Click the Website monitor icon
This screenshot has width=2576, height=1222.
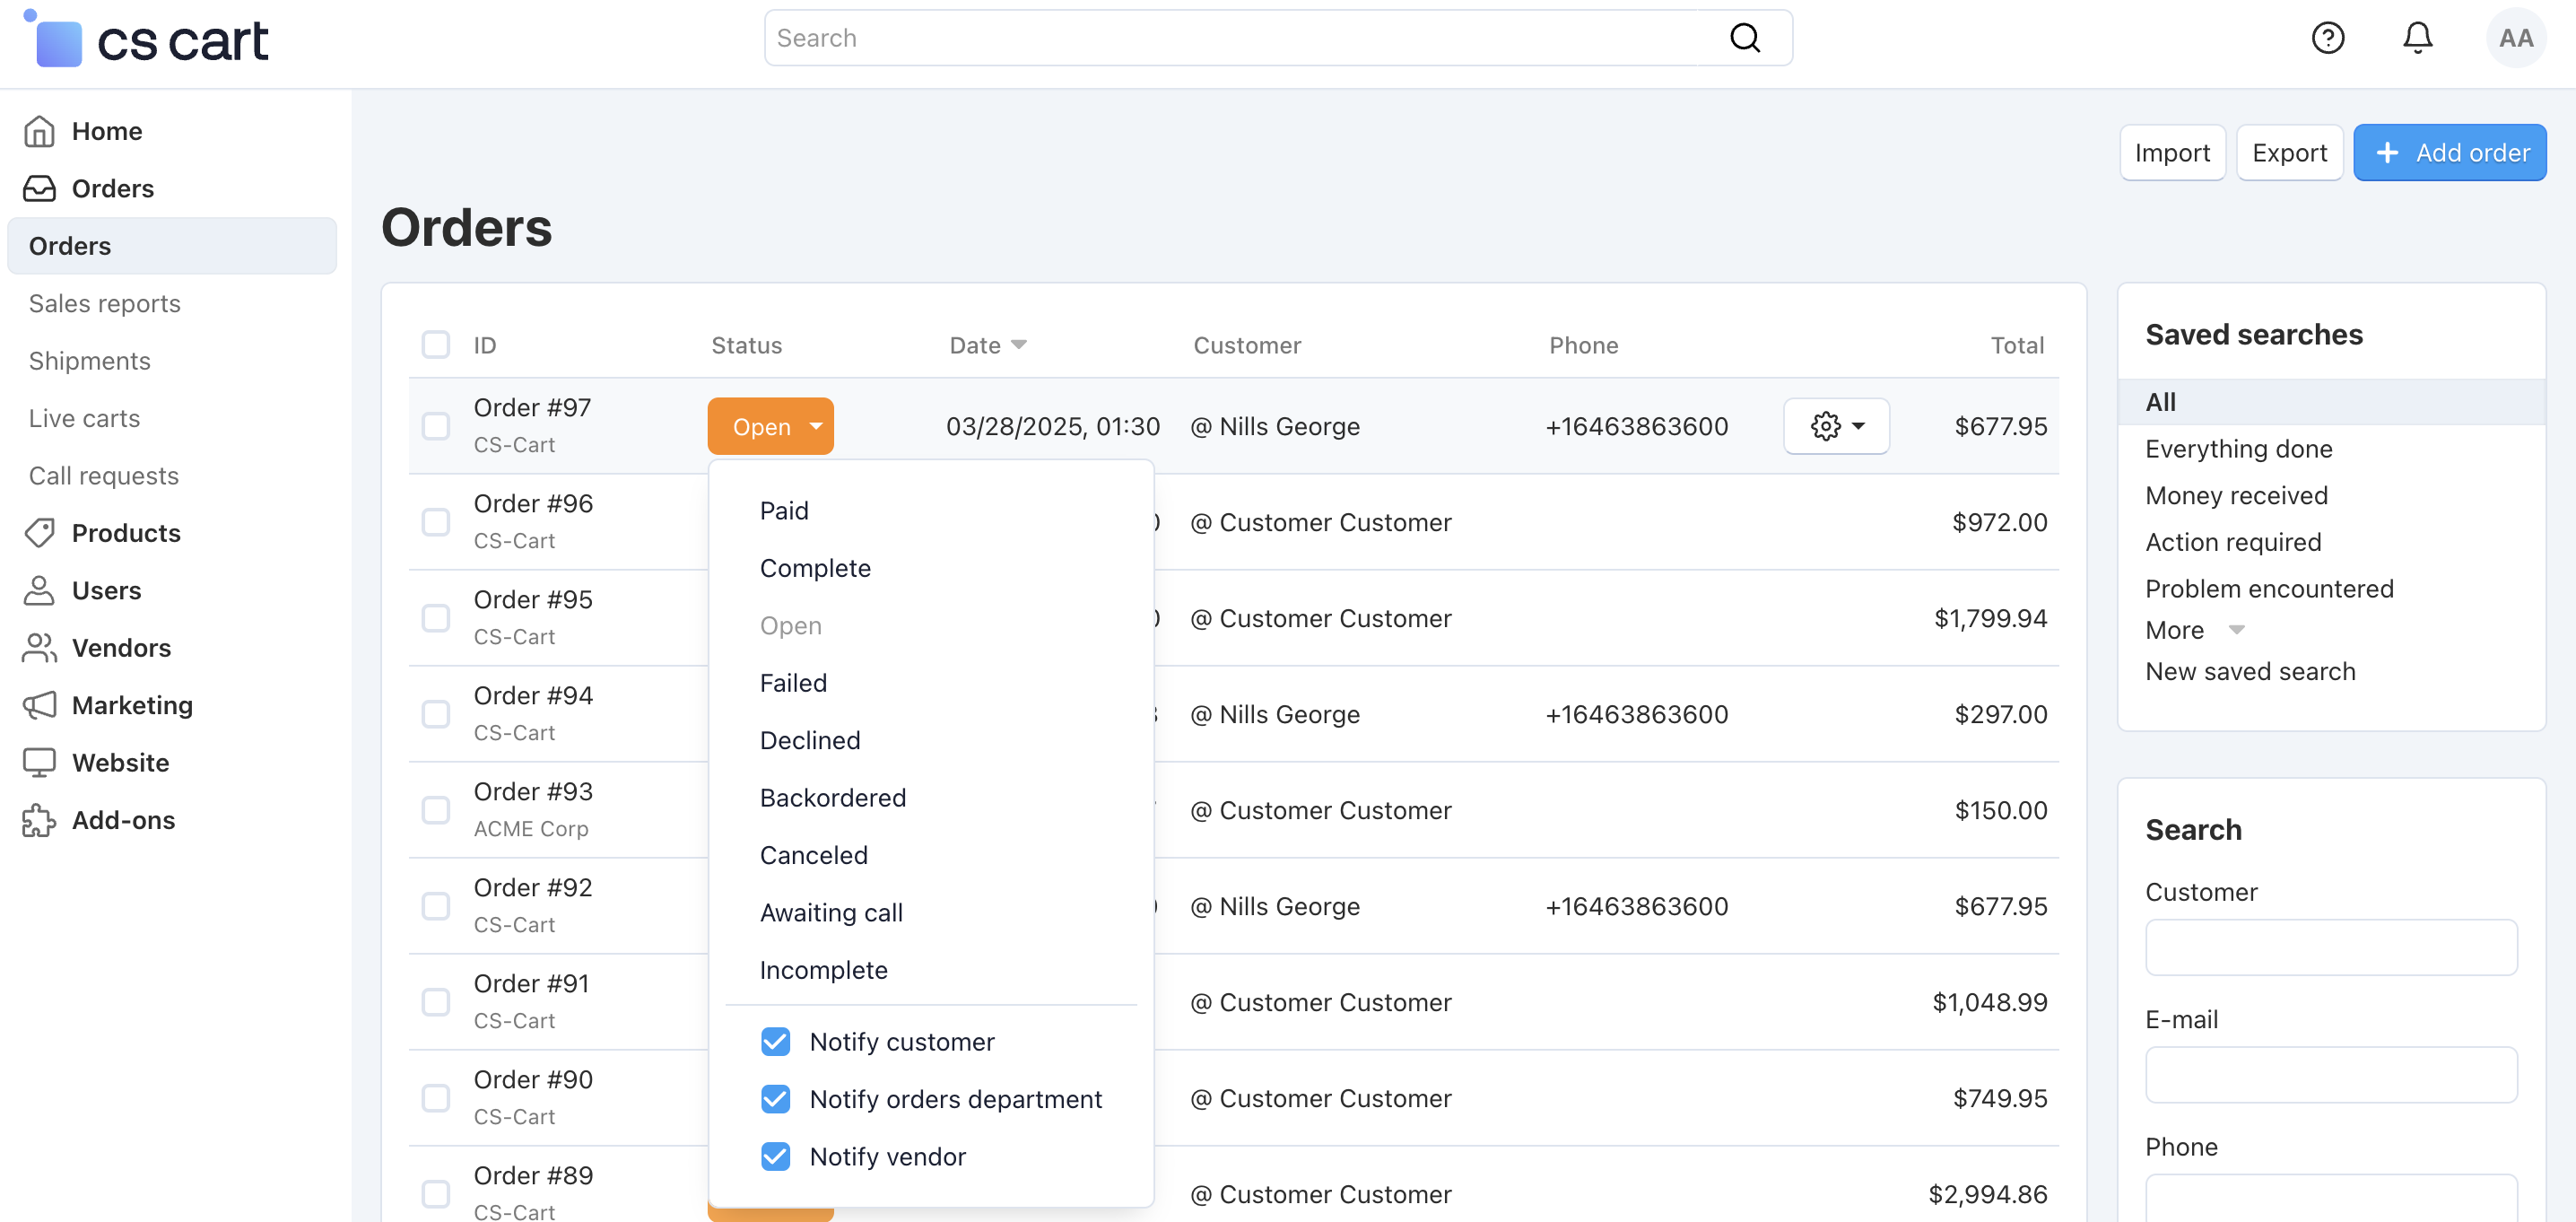39,763
